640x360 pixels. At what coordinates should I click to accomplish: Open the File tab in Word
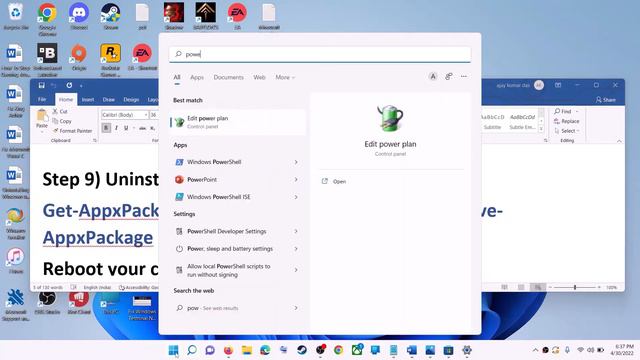coord(42,100)
